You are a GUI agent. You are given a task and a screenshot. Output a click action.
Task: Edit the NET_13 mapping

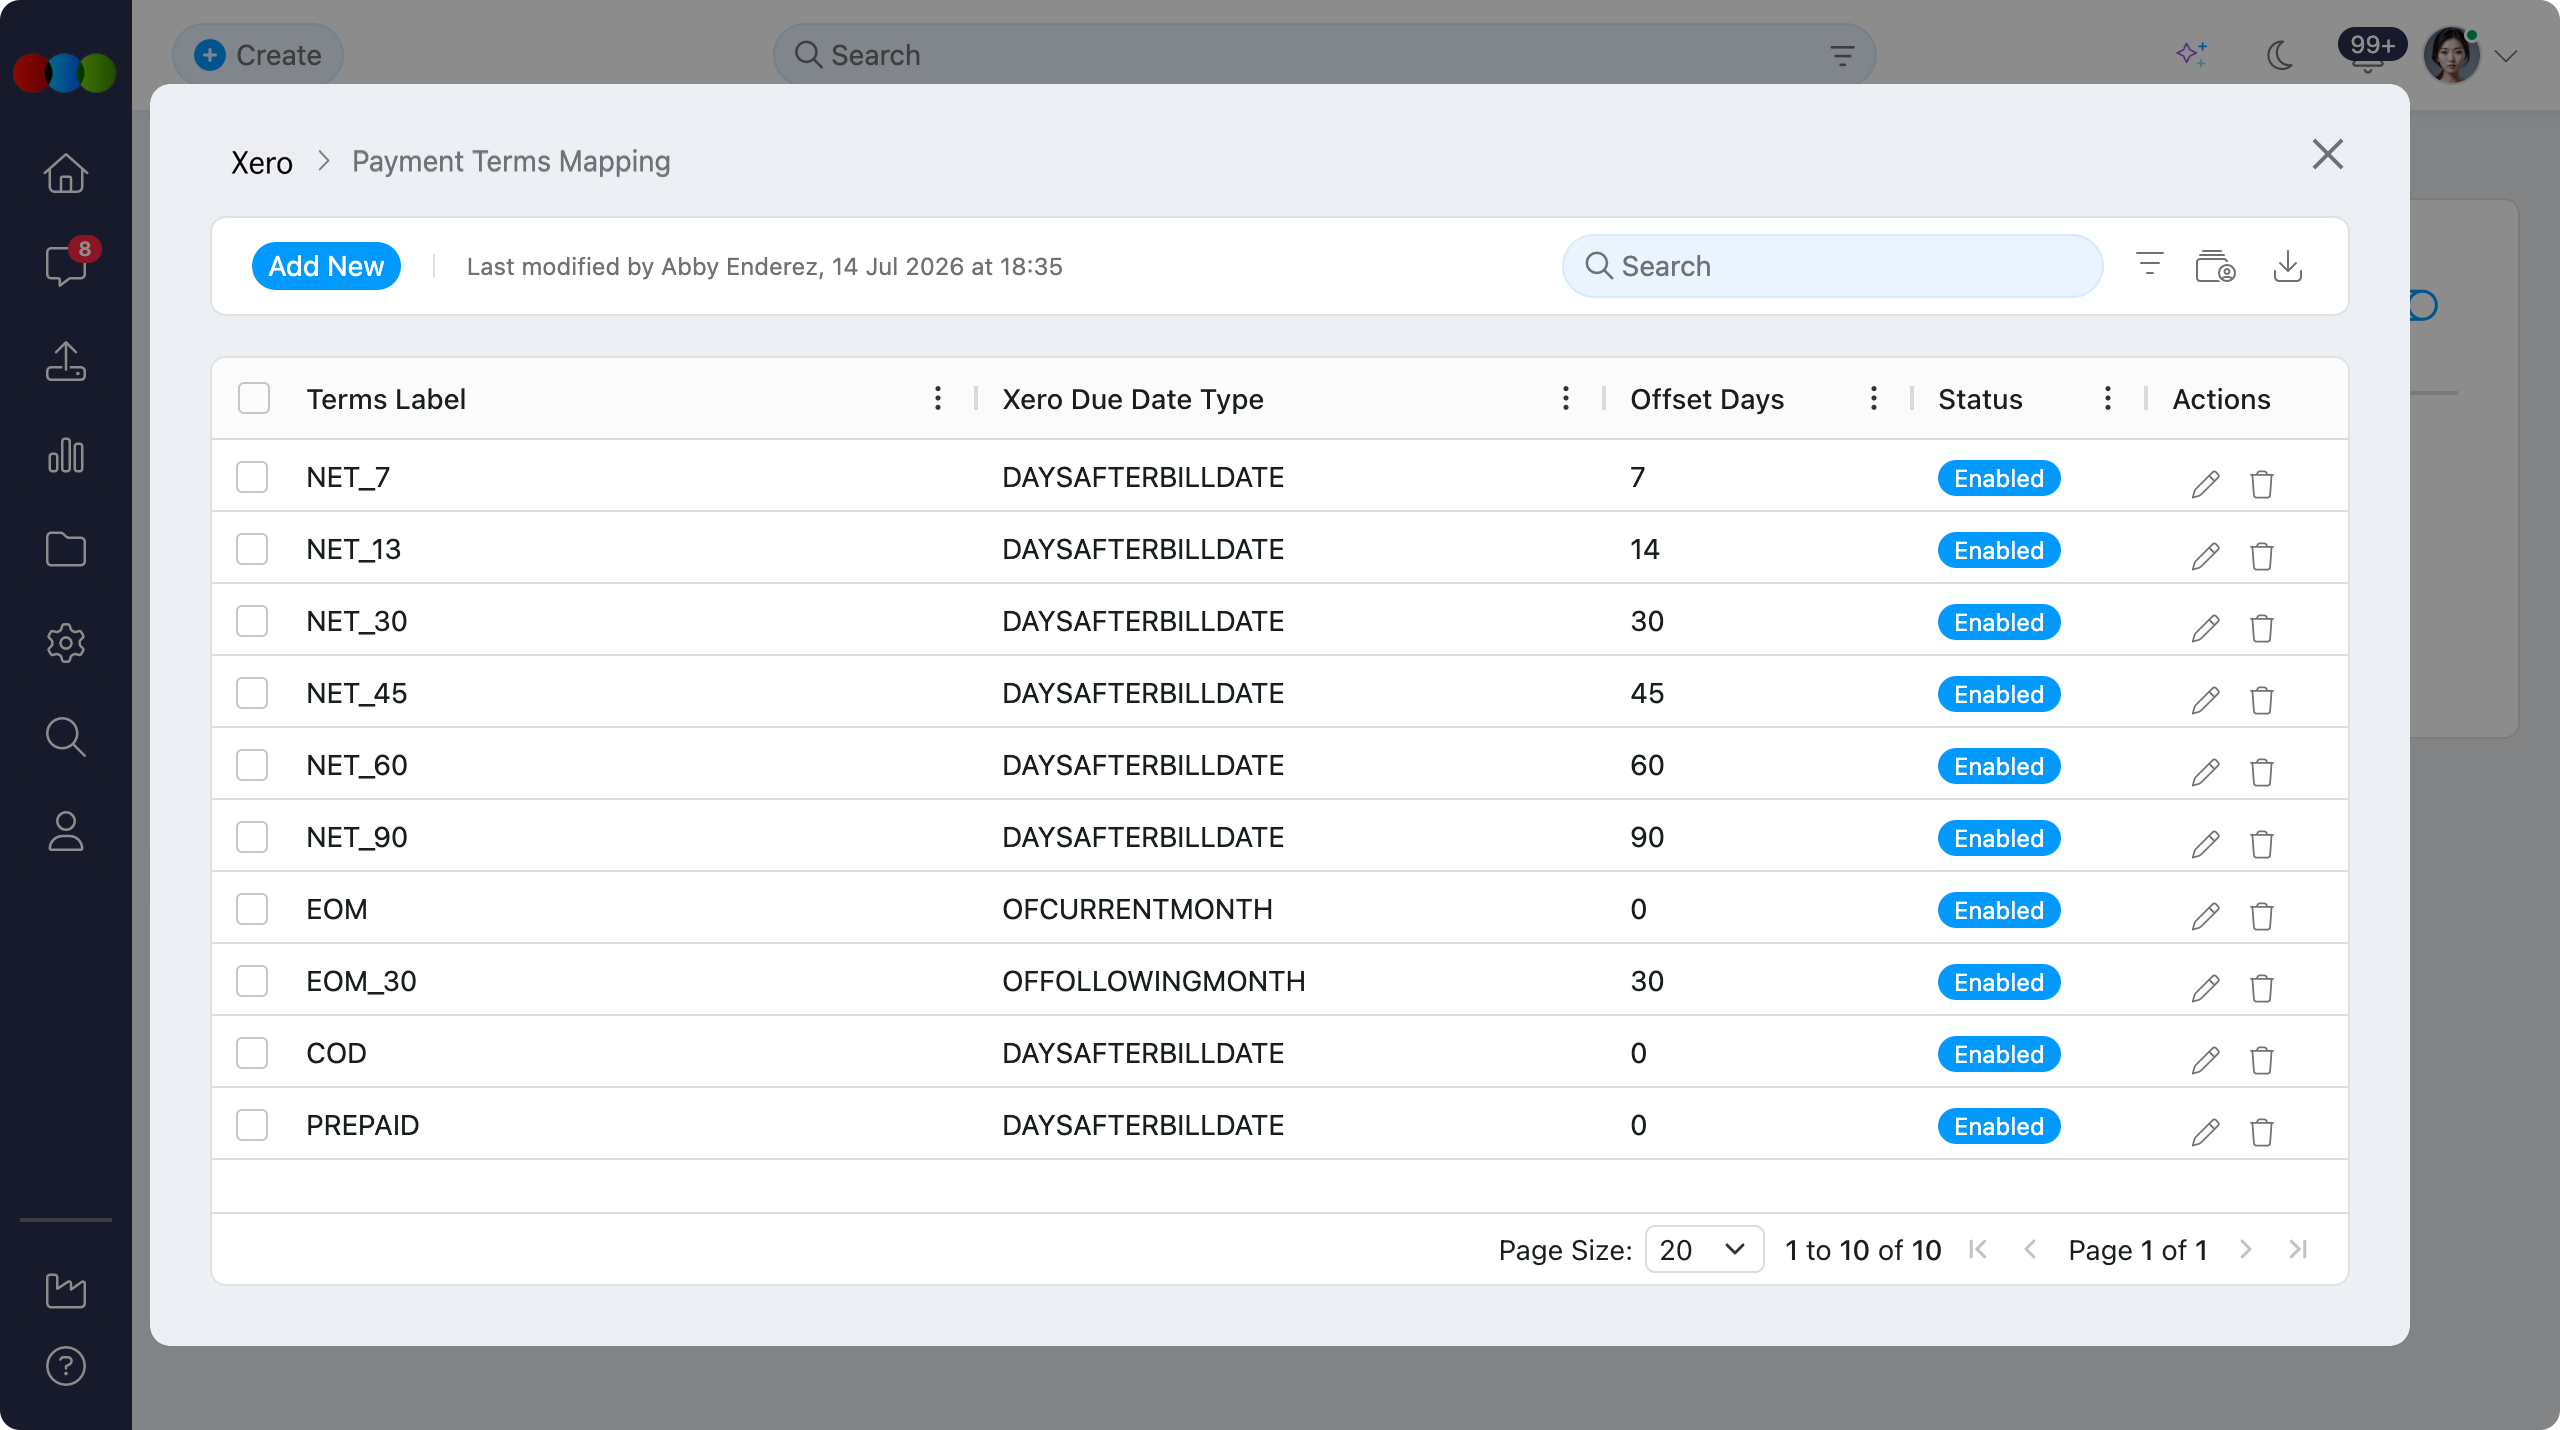(2205, 555)
